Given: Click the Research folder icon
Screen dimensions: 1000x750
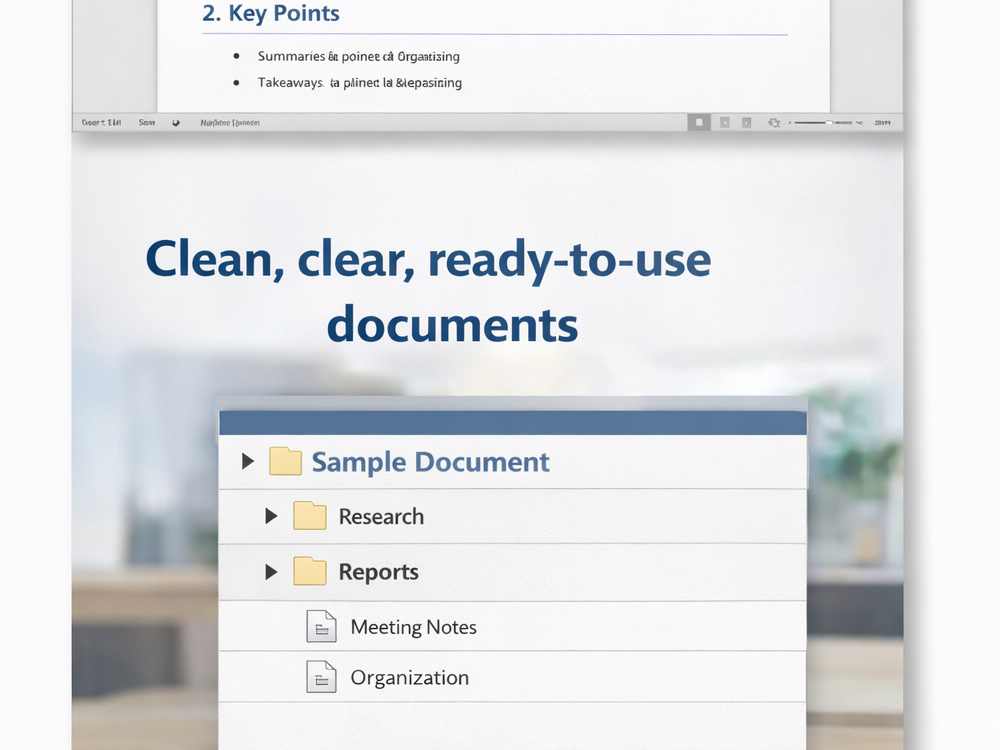Looking at the screenshot, I should pos(309,515).
